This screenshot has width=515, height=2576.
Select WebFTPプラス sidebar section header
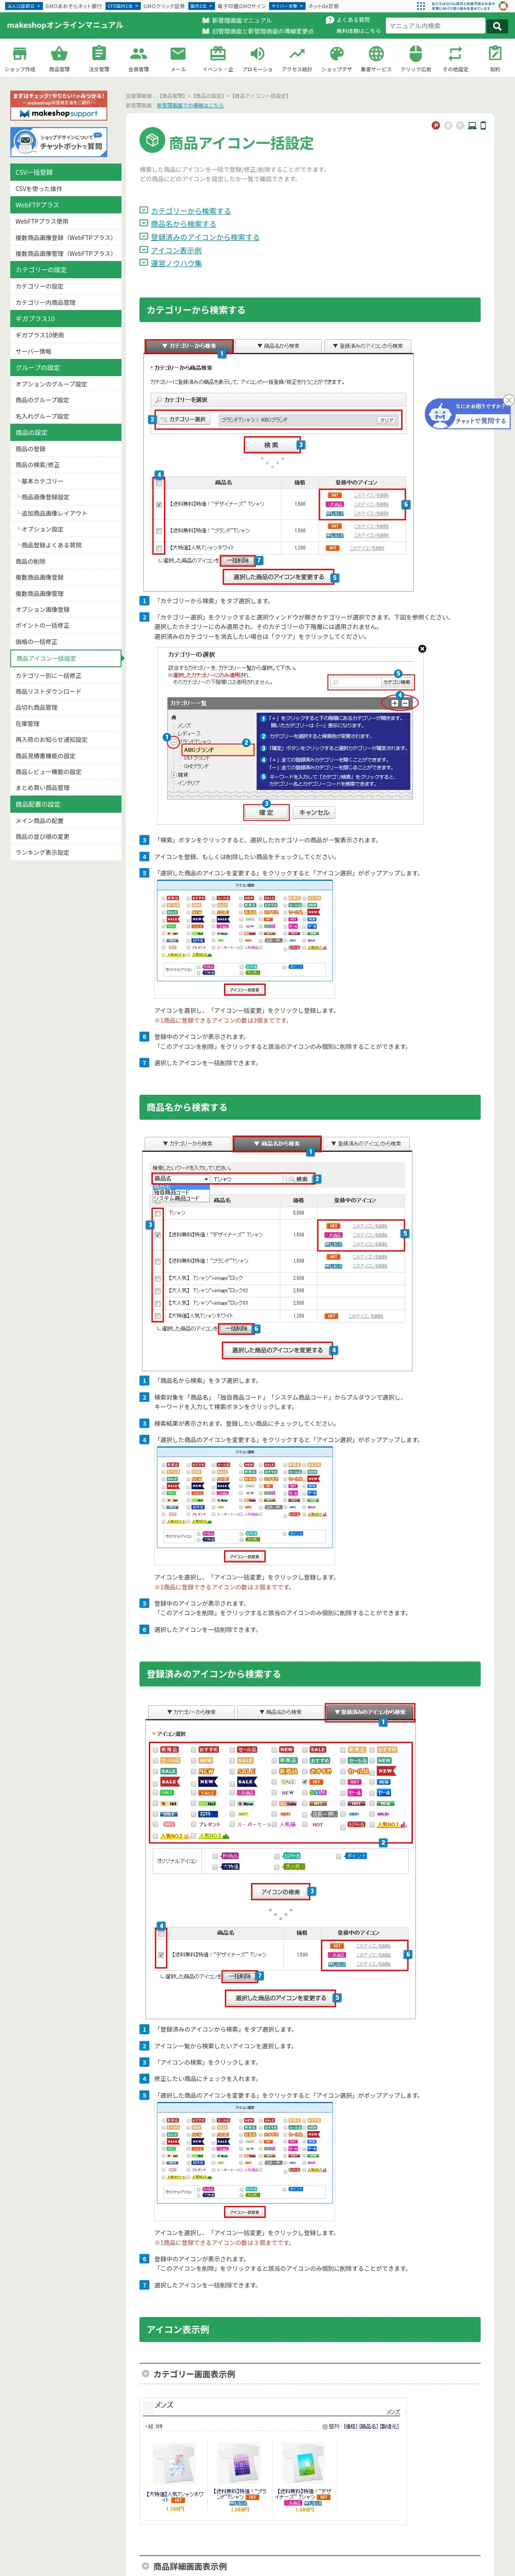click(66, 205)
